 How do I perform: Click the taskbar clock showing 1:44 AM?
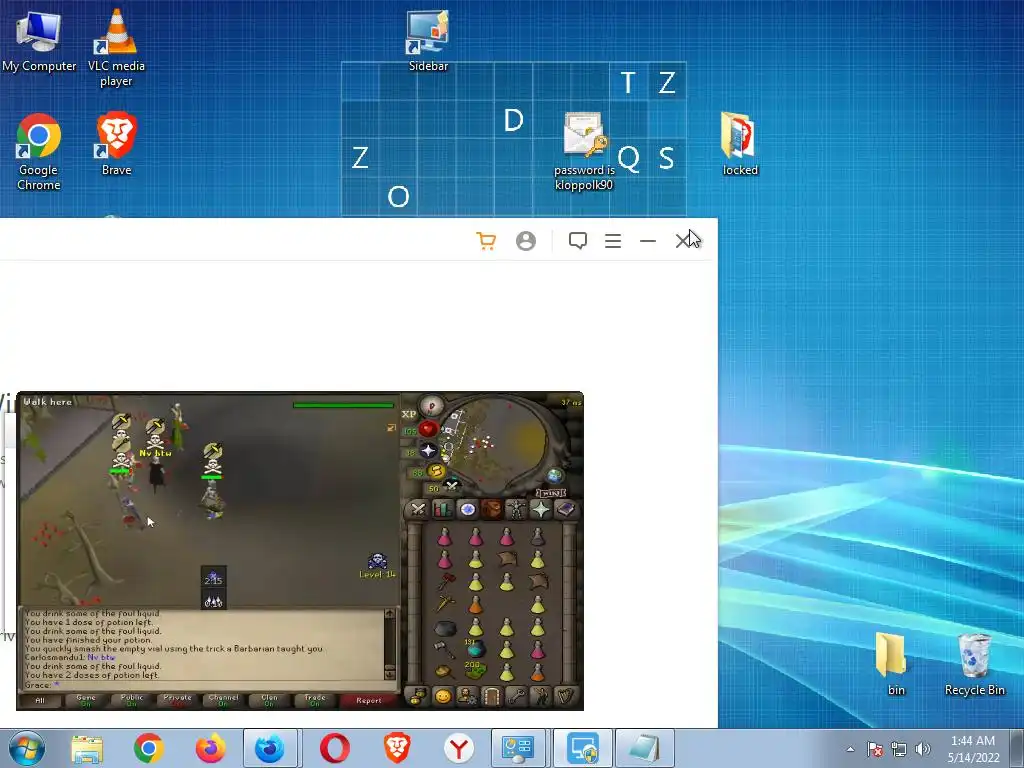click(973, 748)
